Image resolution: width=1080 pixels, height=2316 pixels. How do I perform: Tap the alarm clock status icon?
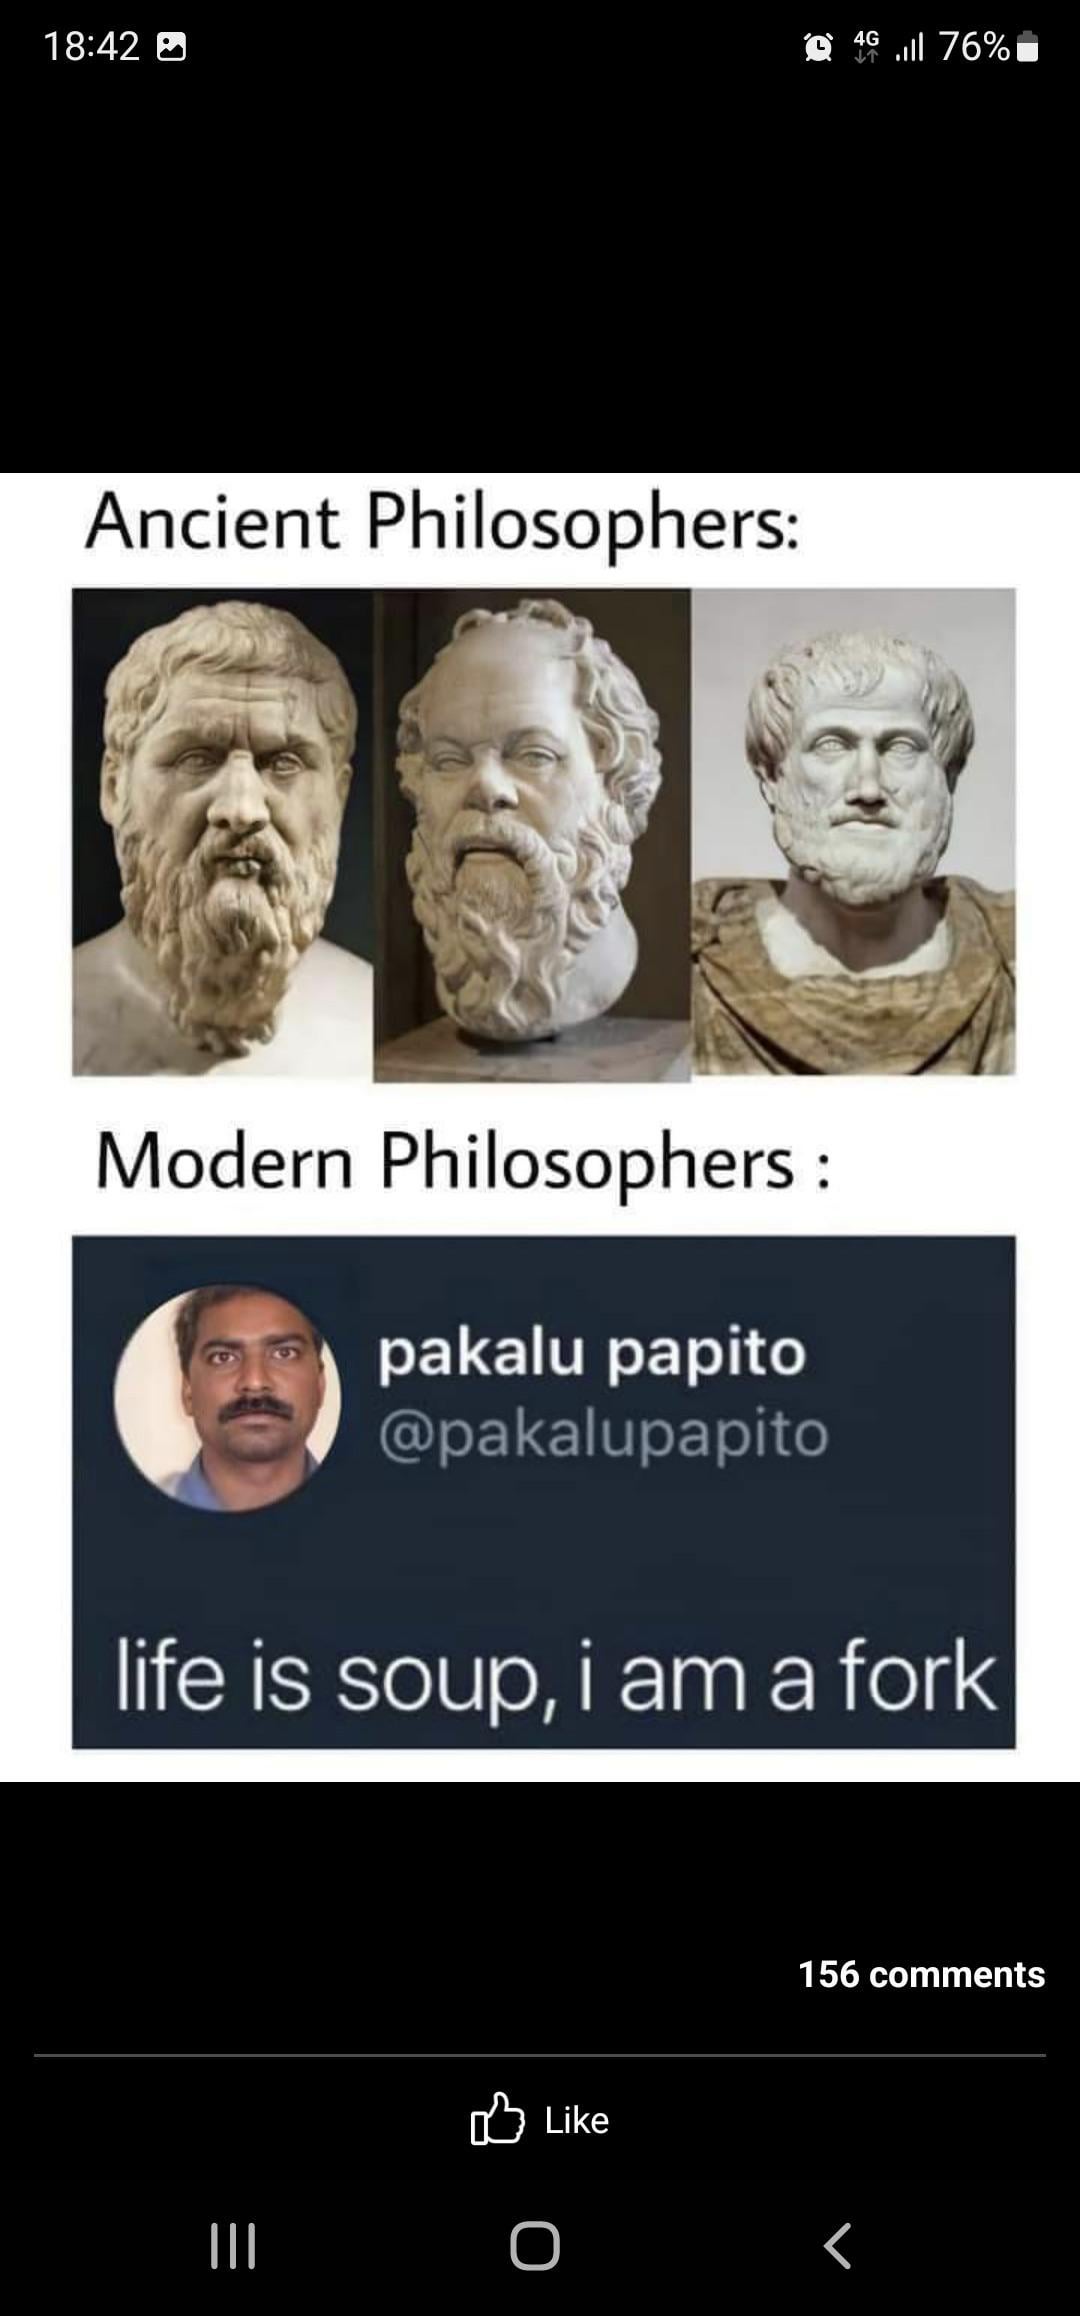[819, 47]
